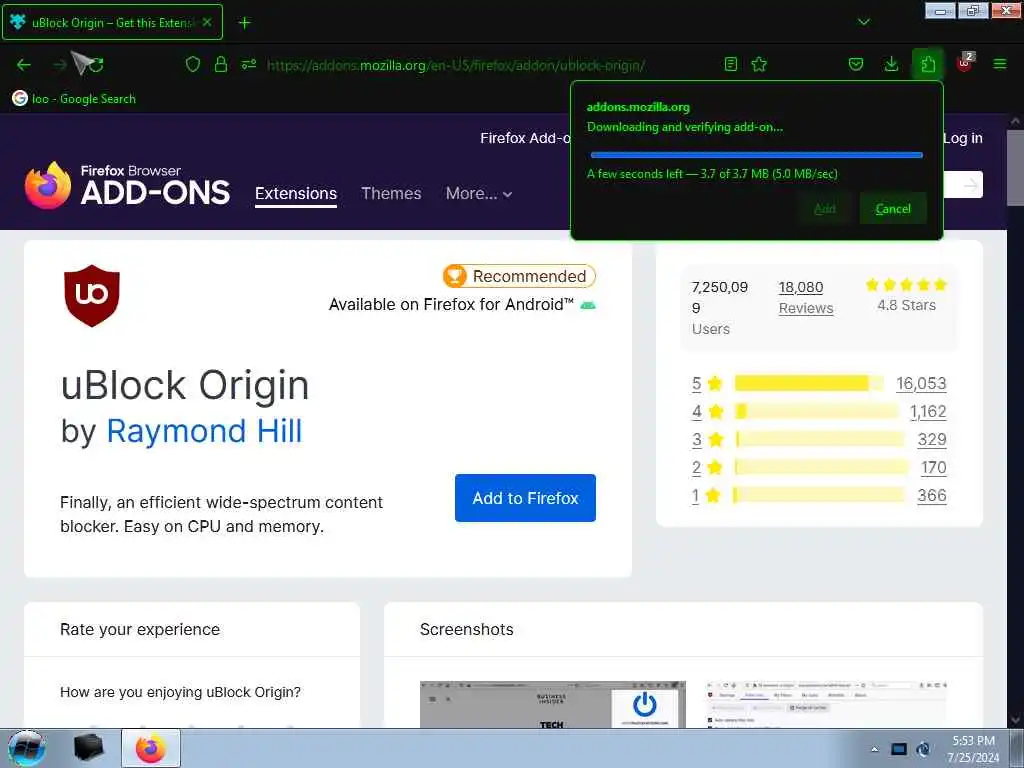The width and height of the screenshot is (1024, 768).
Task: Click the Add to Firefox button
Action: pos(525,498)
